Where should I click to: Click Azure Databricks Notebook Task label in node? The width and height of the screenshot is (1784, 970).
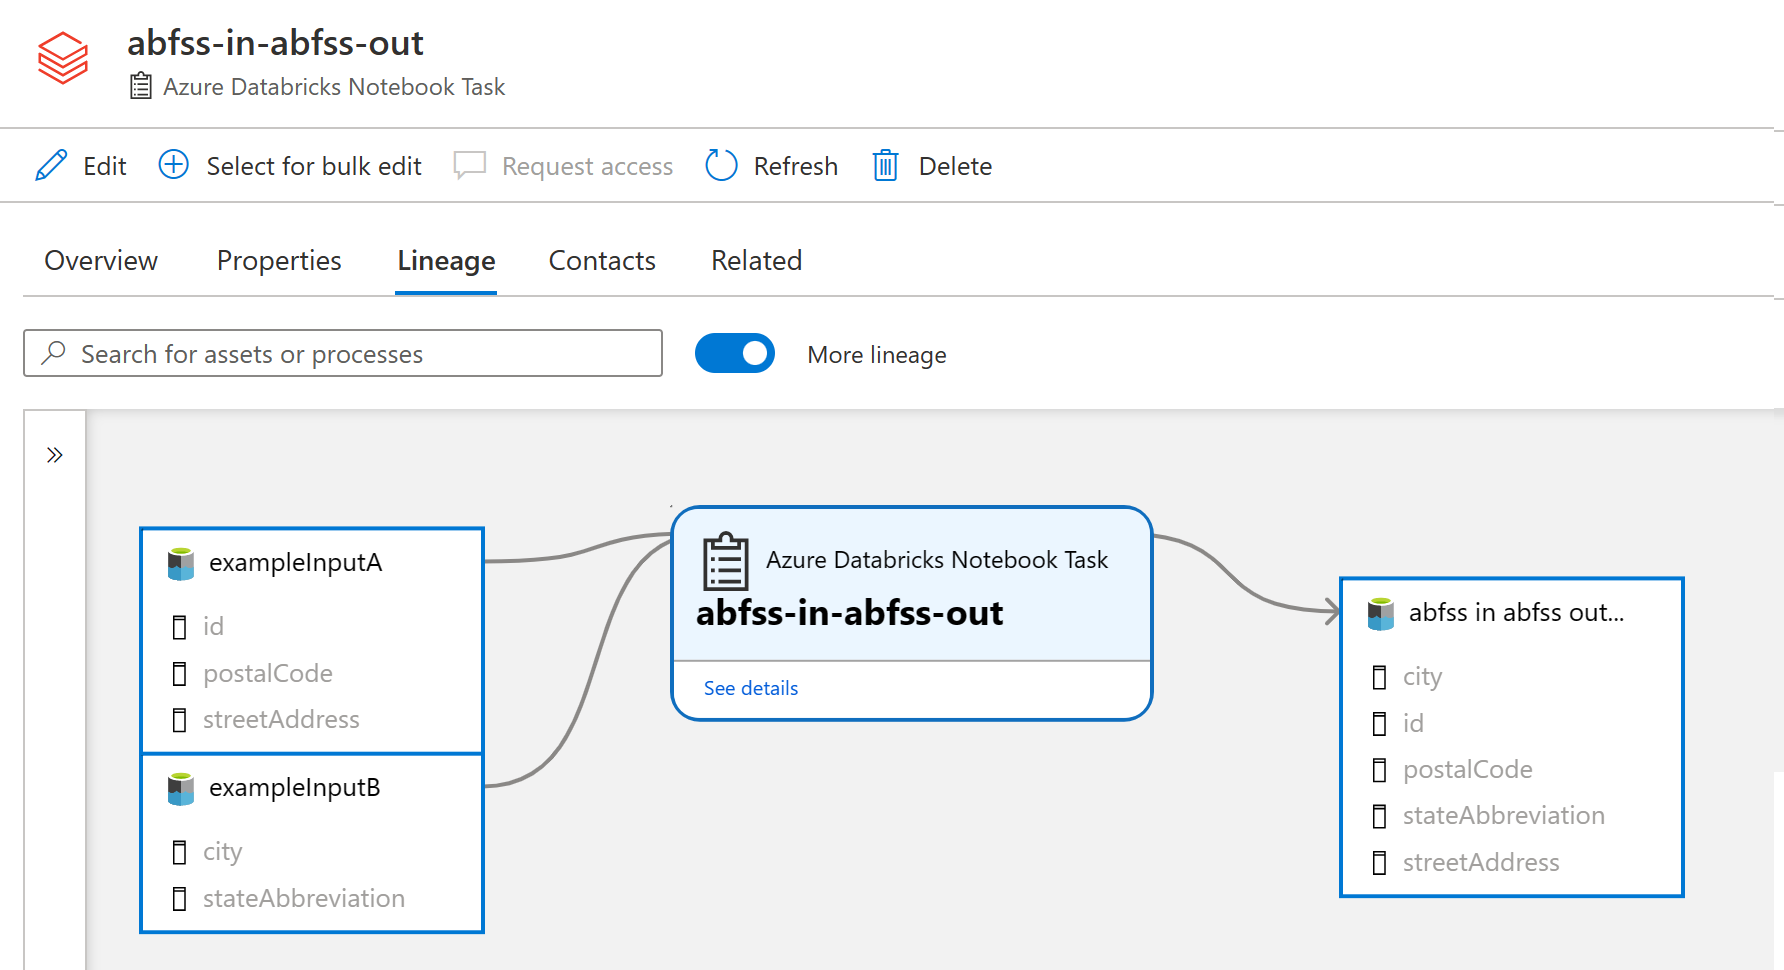click(937, 560)
